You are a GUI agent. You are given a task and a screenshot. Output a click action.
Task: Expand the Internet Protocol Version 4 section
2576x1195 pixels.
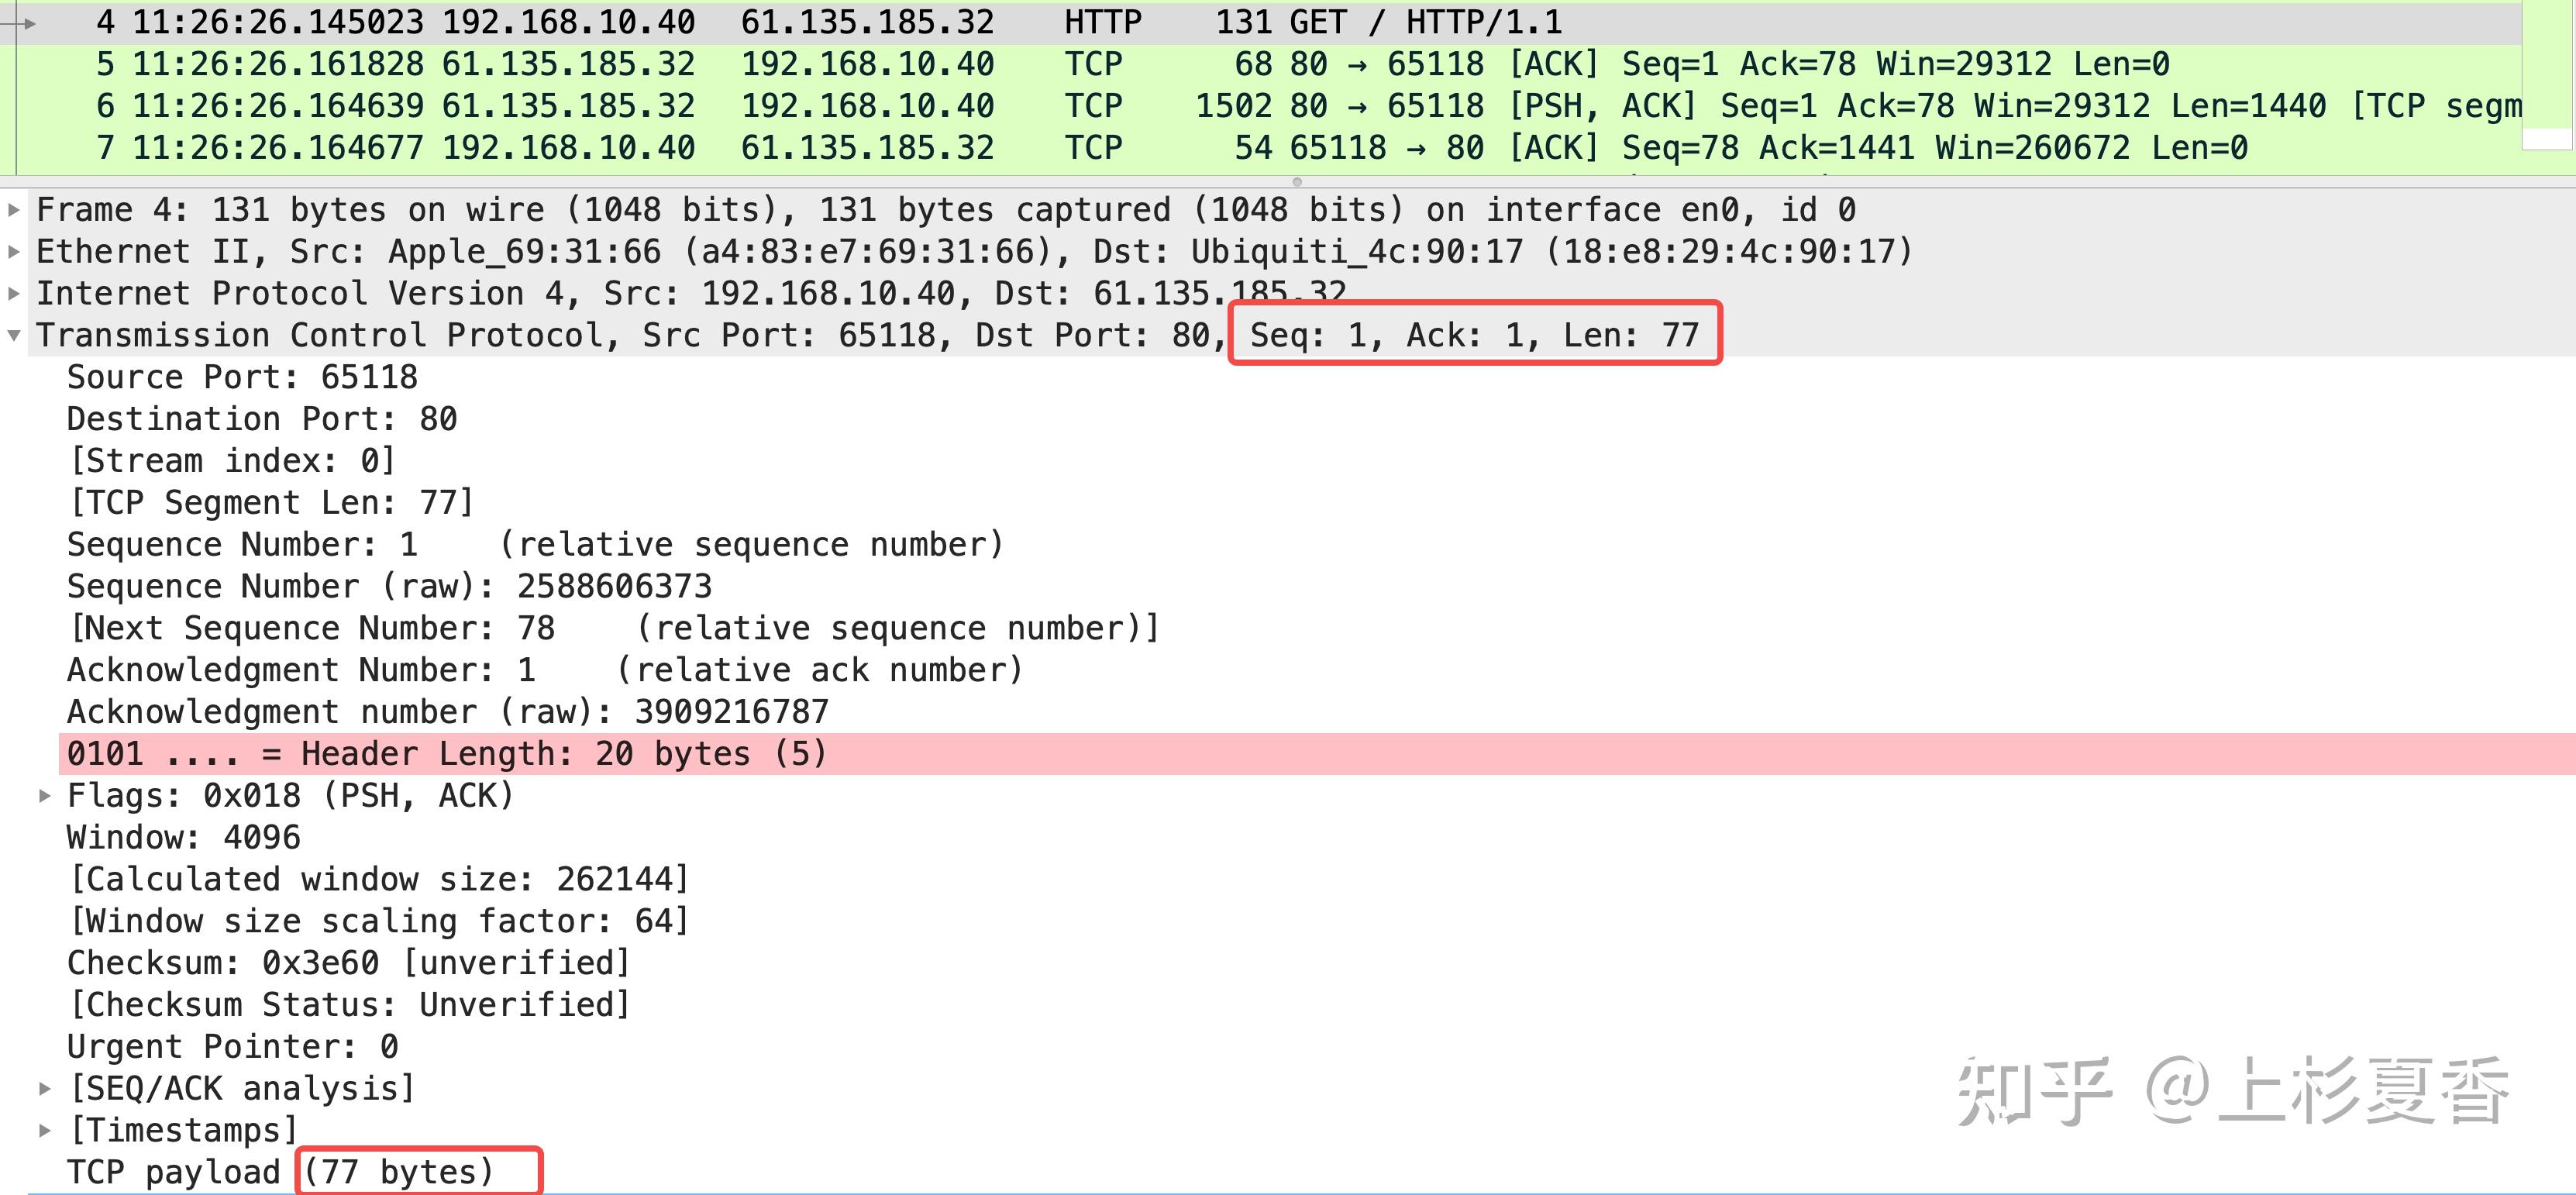[14, 294]
